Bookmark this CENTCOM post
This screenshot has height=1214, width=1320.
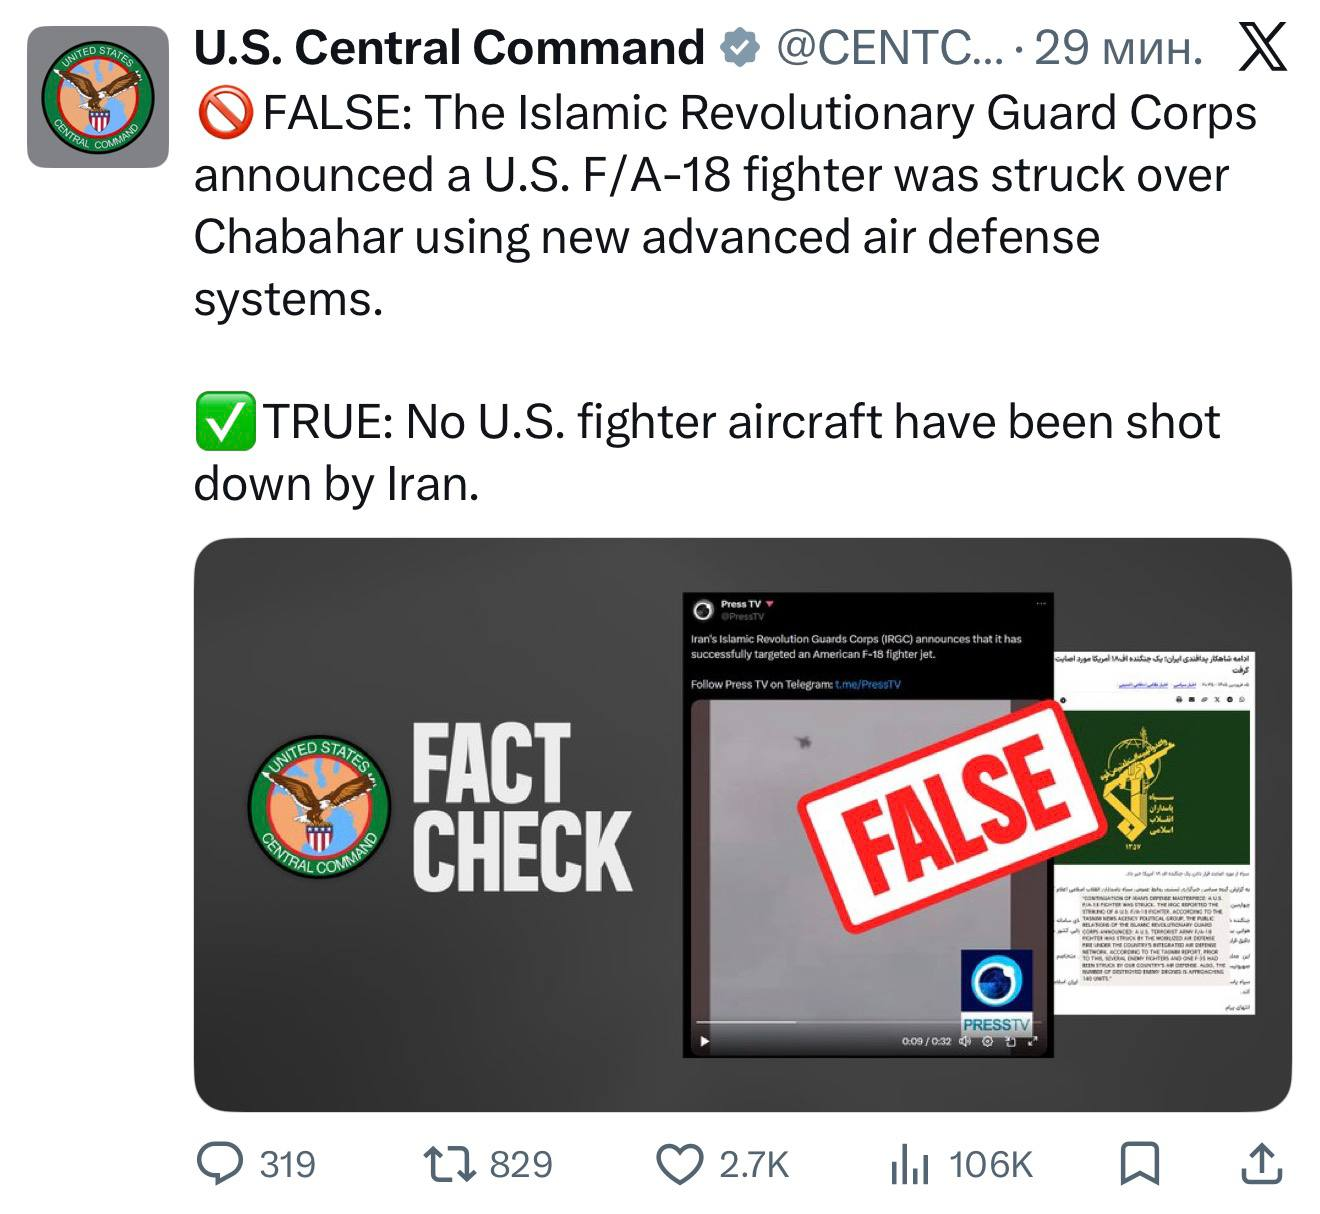click(1139, 1163)
